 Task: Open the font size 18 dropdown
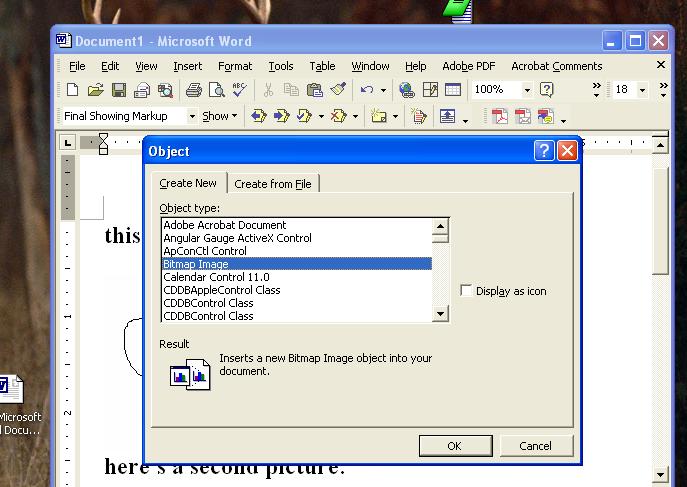[642, 90]
